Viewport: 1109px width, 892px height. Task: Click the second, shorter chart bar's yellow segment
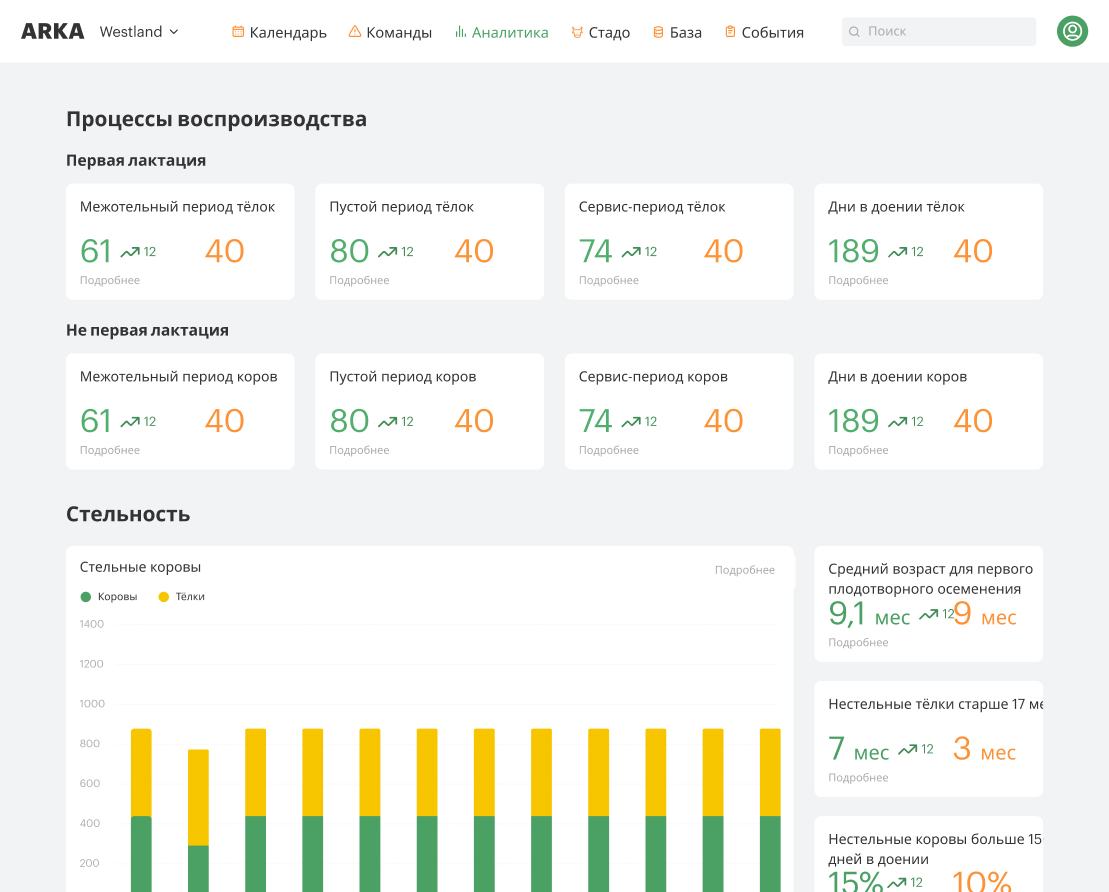[198, 797]
